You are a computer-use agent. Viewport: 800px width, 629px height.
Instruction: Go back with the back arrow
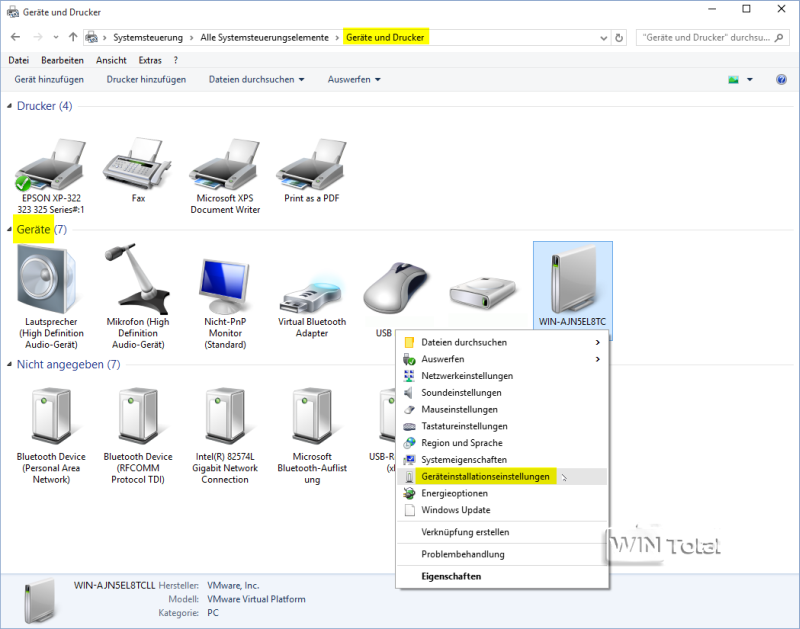click(x=15, y=37)
